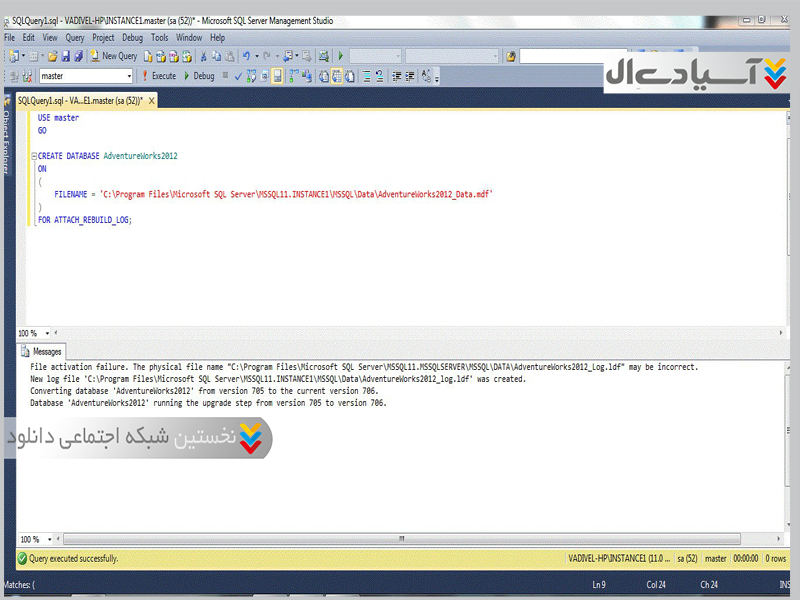Screen dimensions: 800x600
Task: Click the Save floppy disk icon
Action: (66, 56)
